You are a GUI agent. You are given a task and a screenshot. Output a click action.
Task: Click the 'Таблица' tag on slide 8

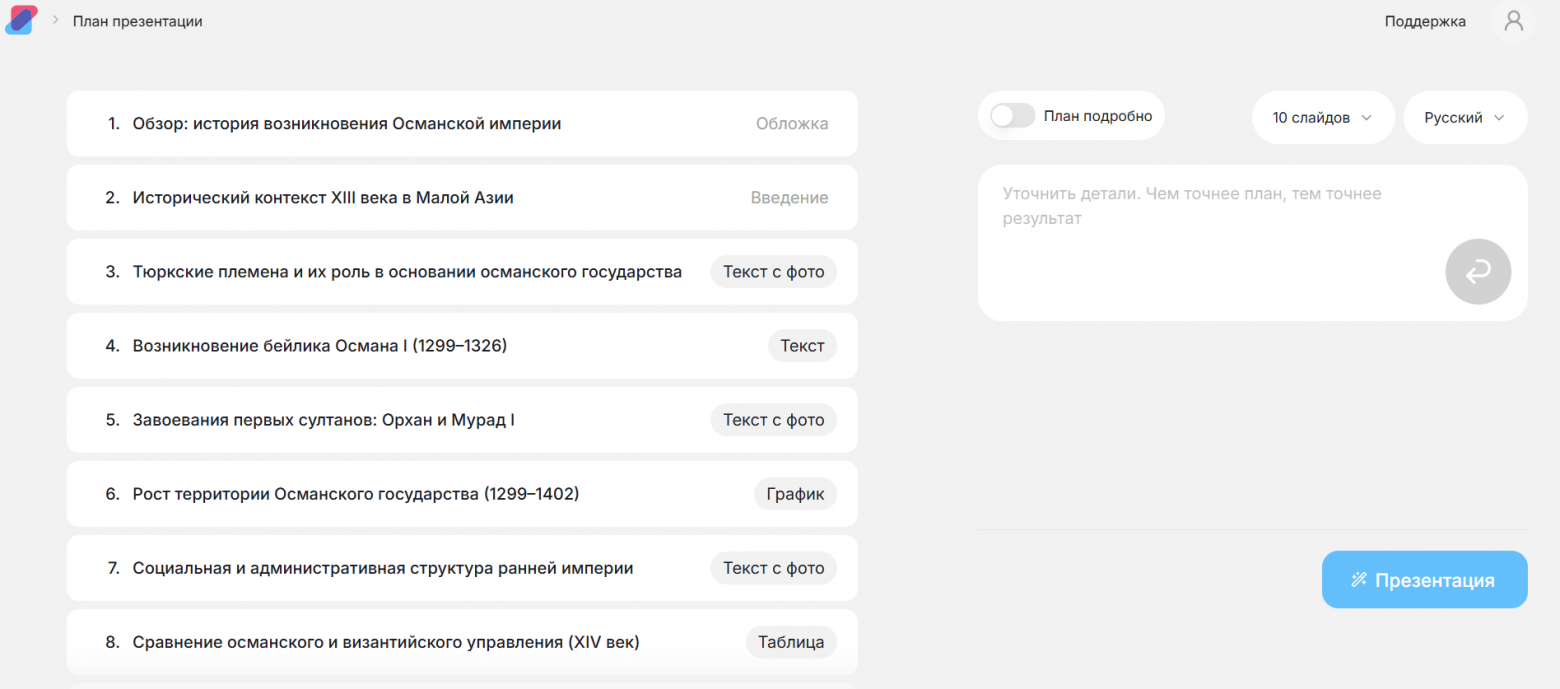pos(790,642)
